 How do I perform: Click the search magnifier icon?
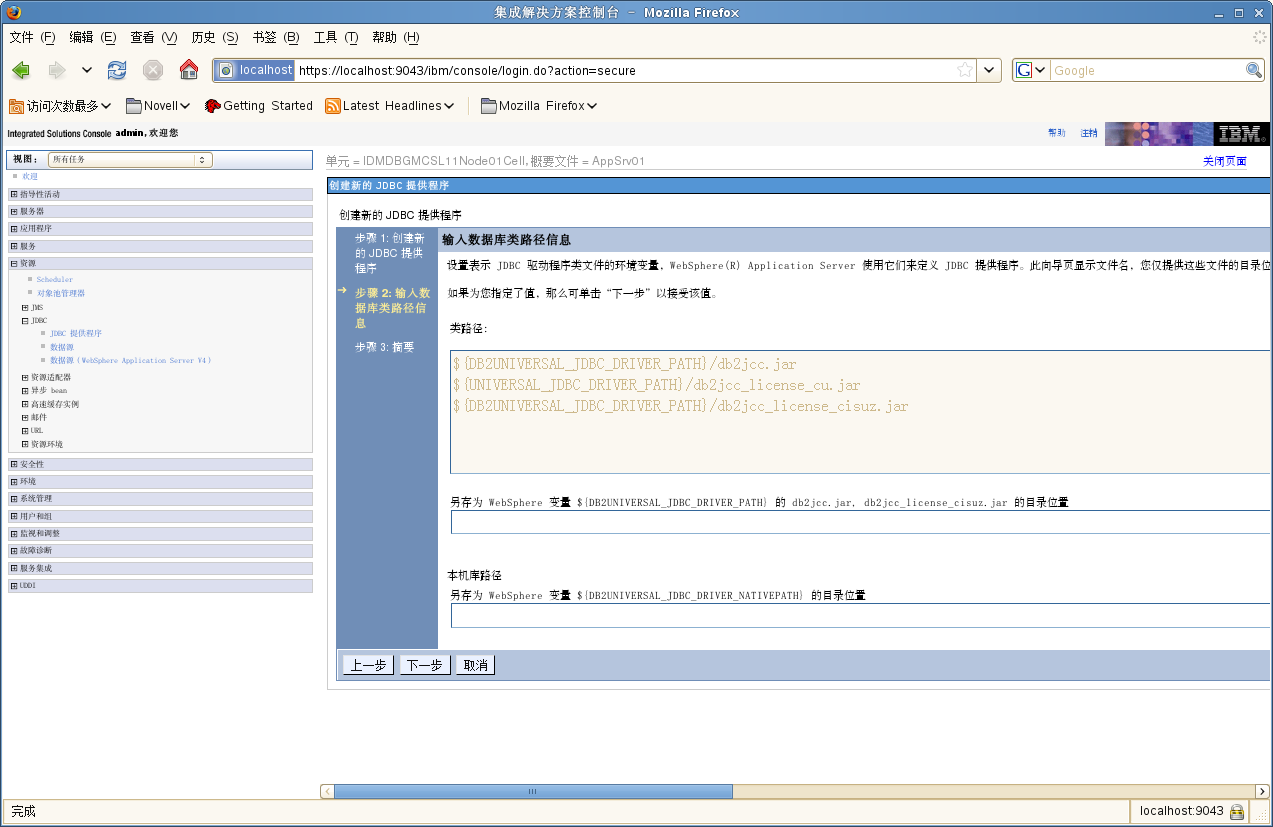(x=1254, y=70)
